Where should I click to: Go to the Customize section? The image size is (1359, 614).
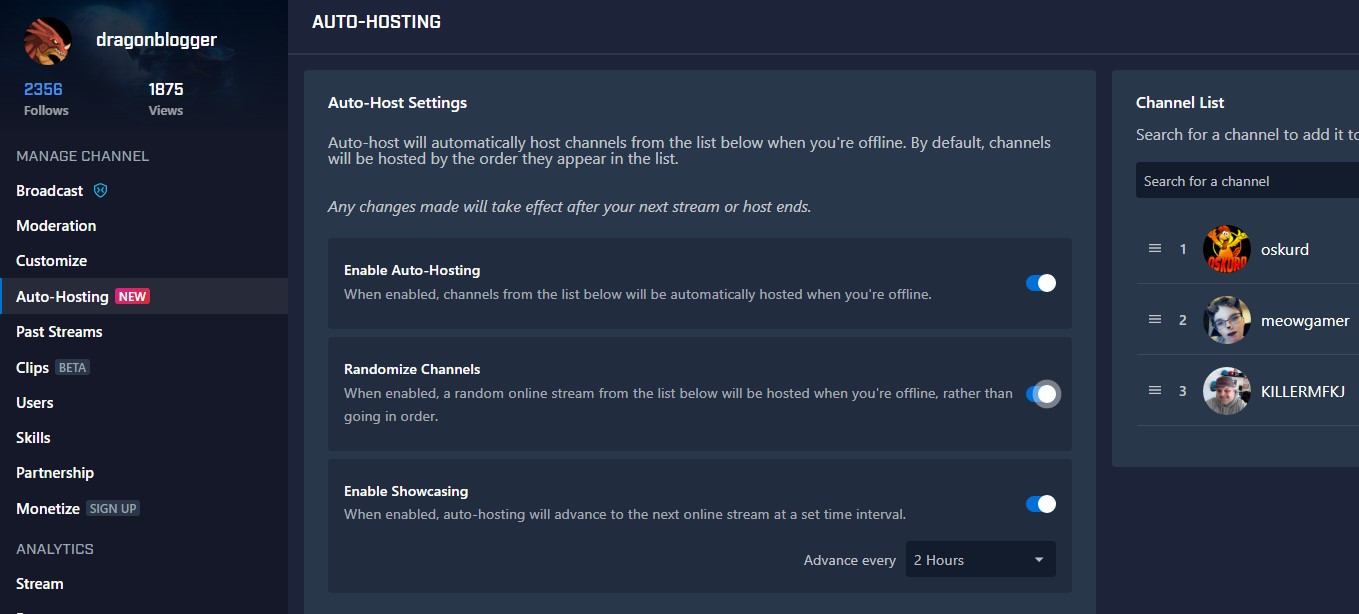pos(52,261)
